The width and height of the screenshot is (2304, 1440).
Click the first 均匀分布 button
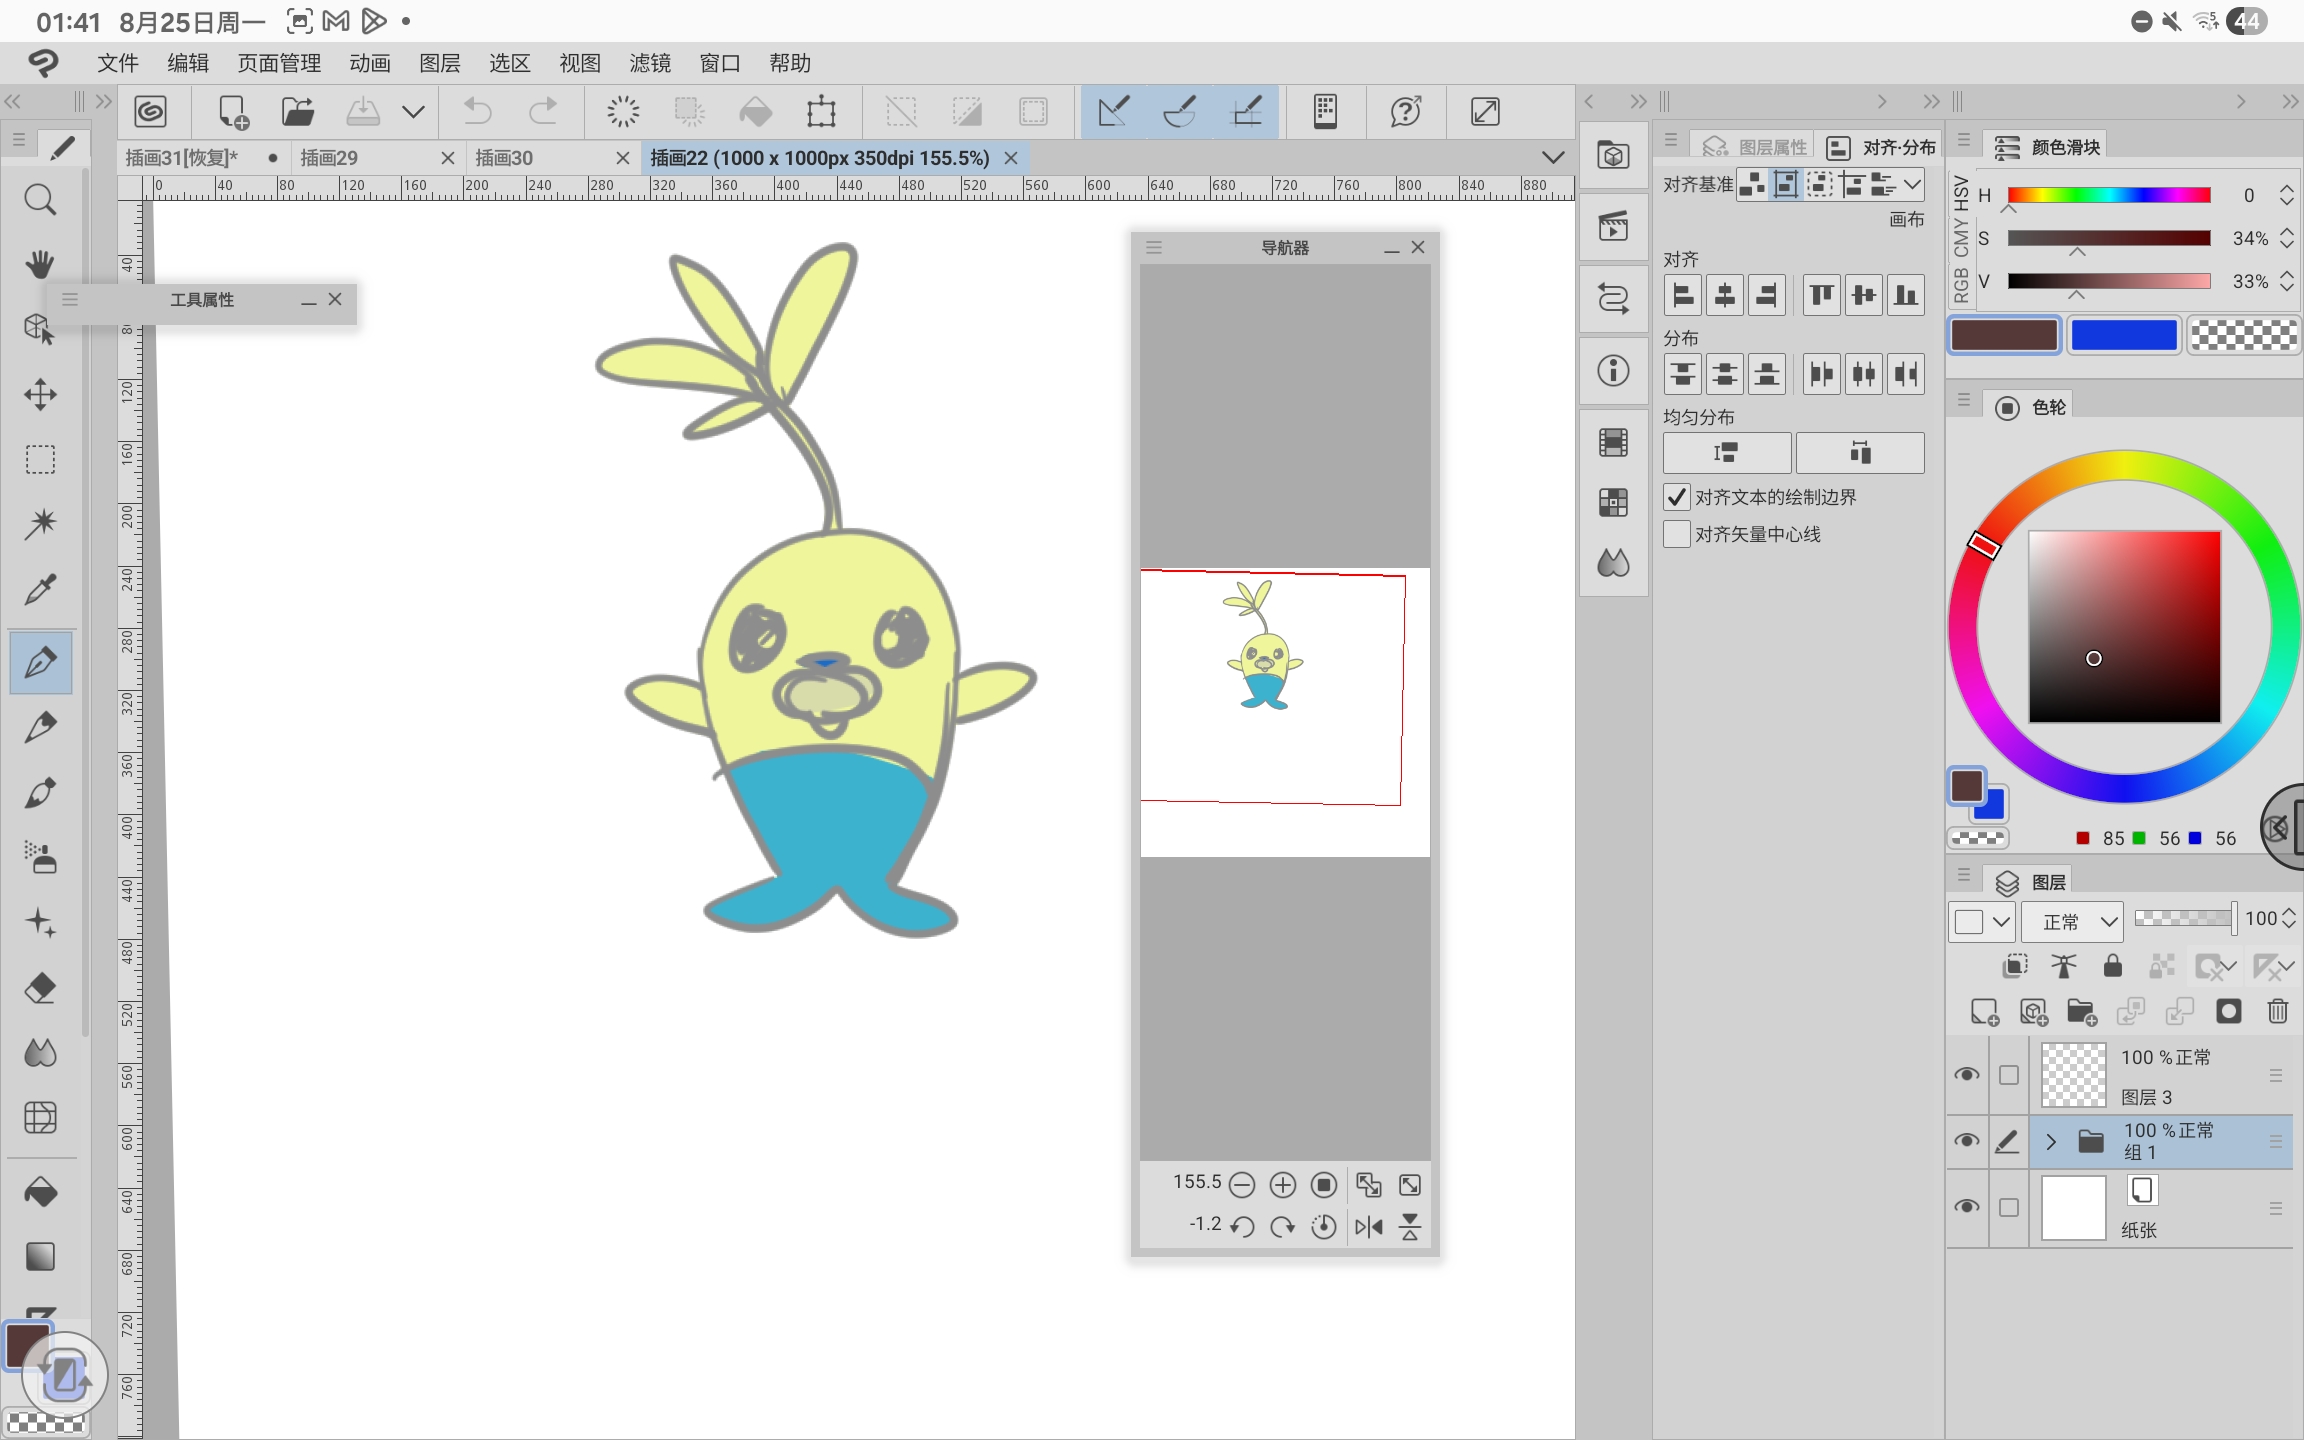tap(1726, 453)
